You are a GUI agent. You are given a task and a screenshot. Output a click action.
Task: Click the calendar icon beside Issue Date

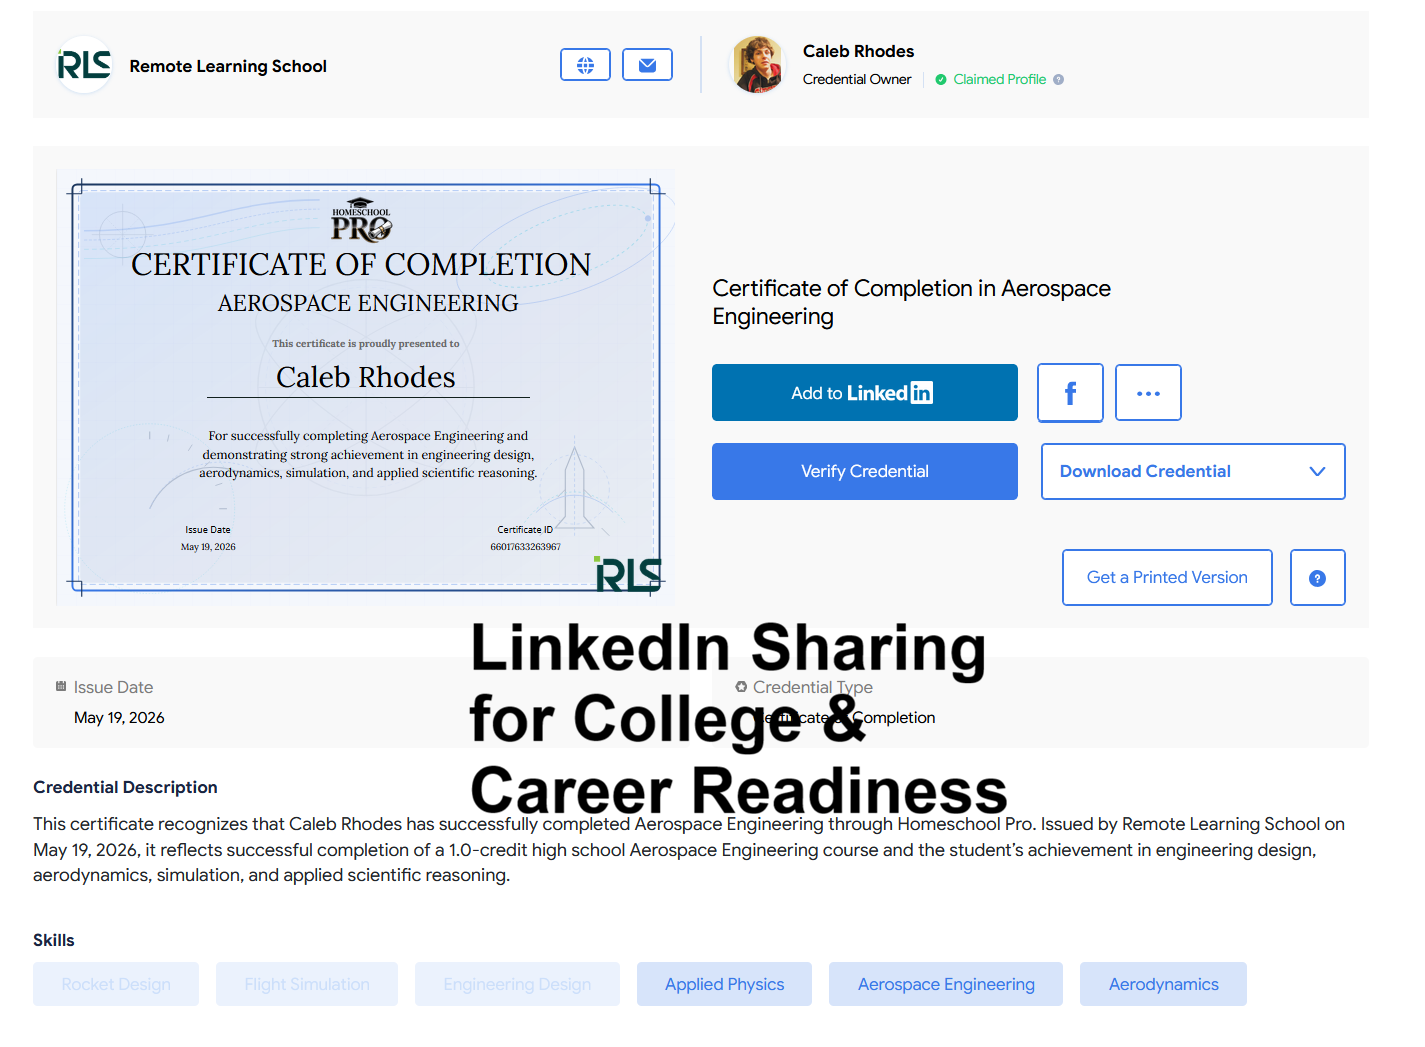coord(61,687)
